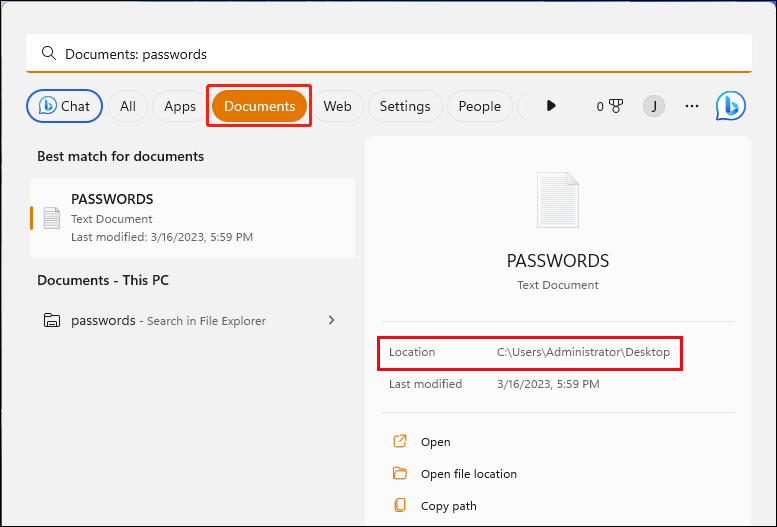The width and height of the screenshot is (777, 527).
Task: Click the location path C:\Users\Administrator\Desktop
Action: (583, 352)
